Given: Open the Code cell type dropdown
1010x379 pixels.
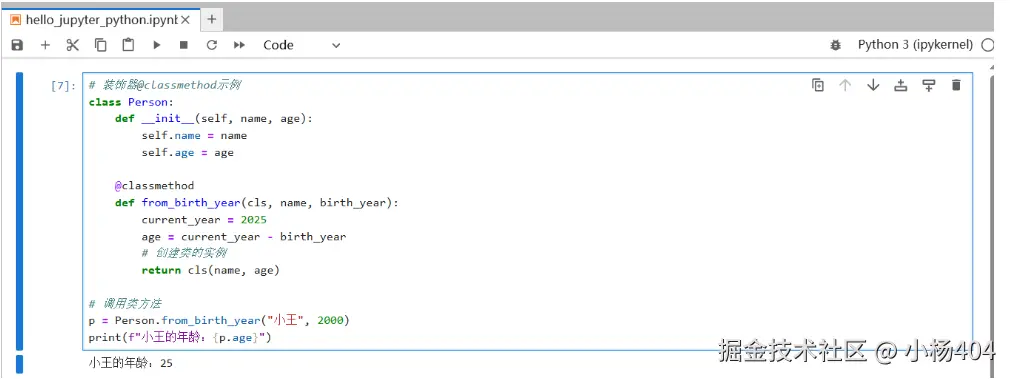Looking at the screenshot, I should point(301,45).
